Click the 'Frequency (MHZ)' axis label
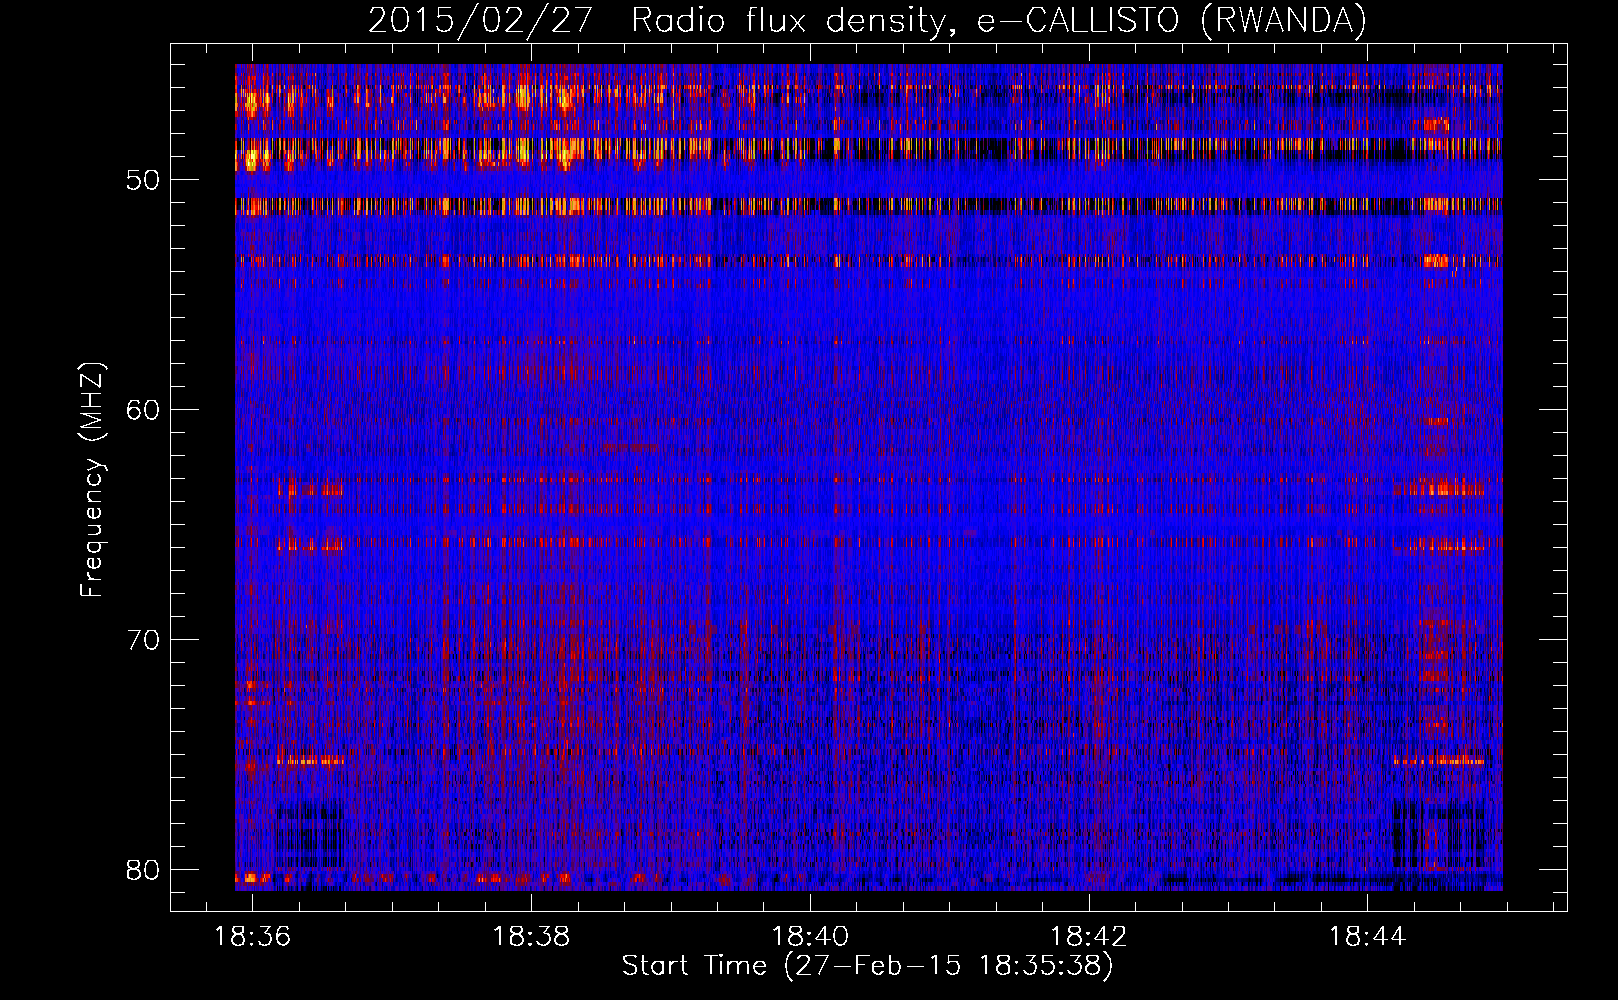Image resolution: width=1618 pixels, height=1000 pixels. click(x=92, y=481)
